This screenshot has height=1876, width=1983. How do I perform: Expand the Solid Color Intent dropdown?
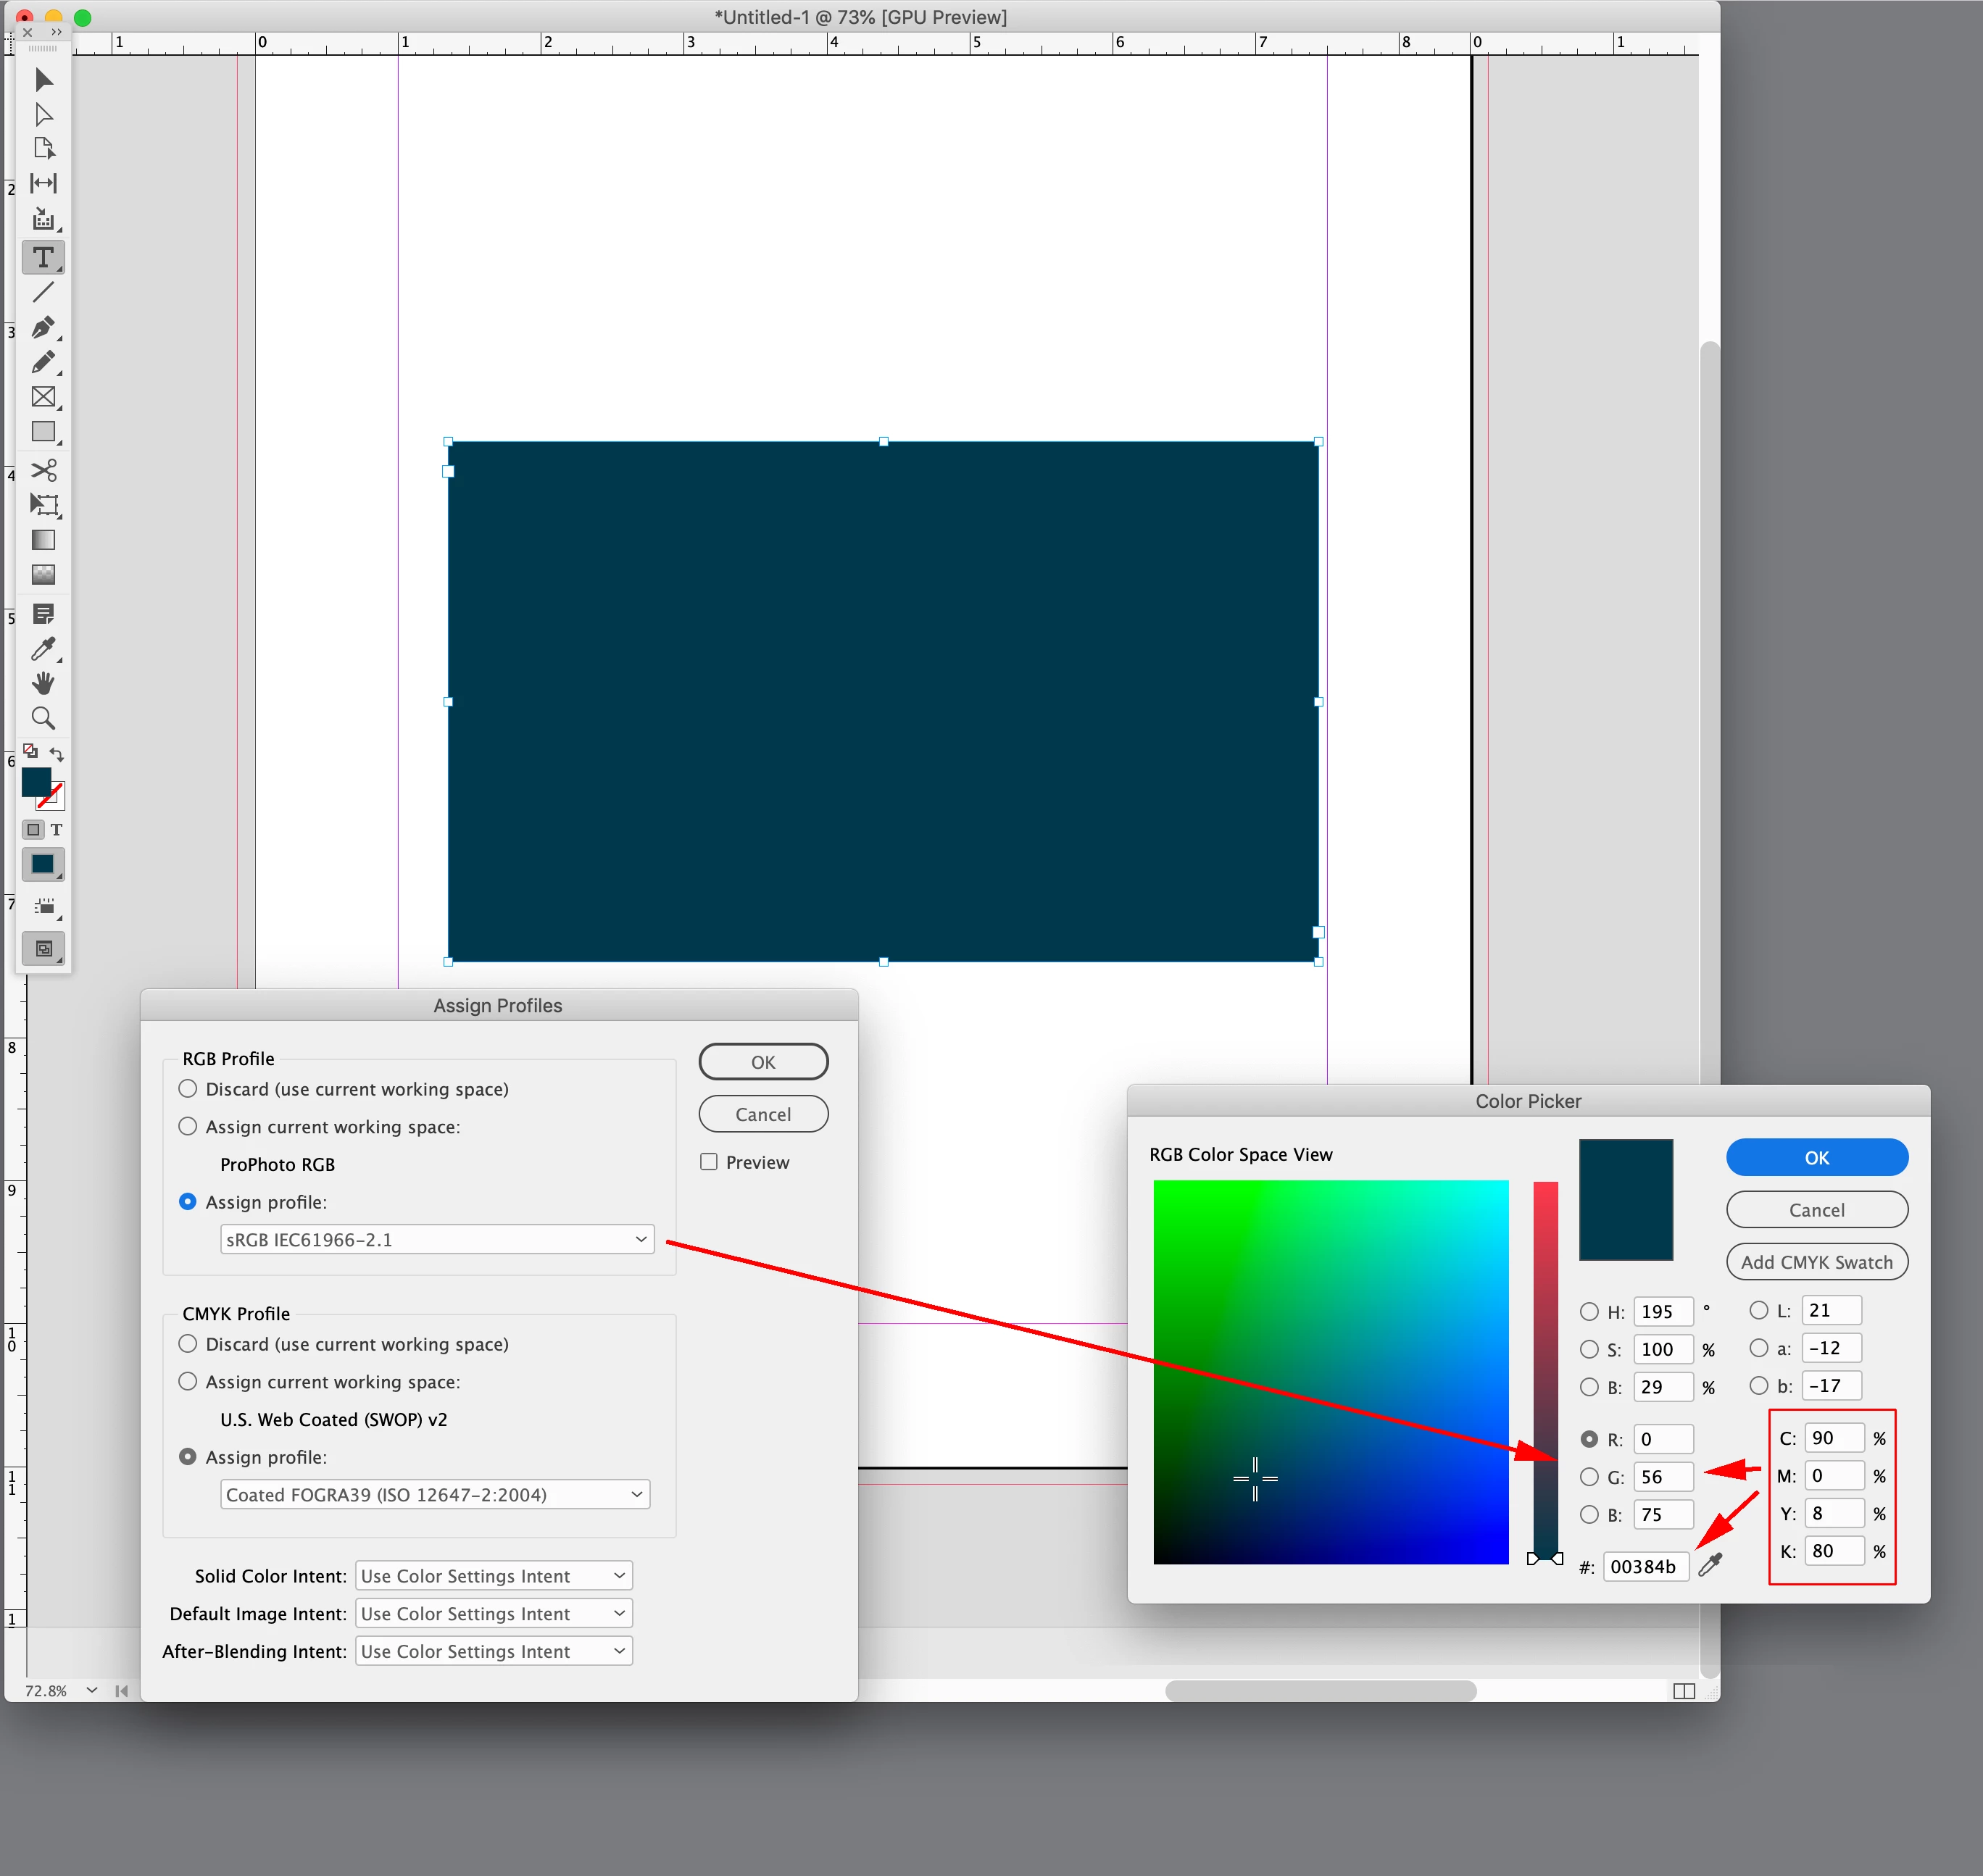[494, 1576]
